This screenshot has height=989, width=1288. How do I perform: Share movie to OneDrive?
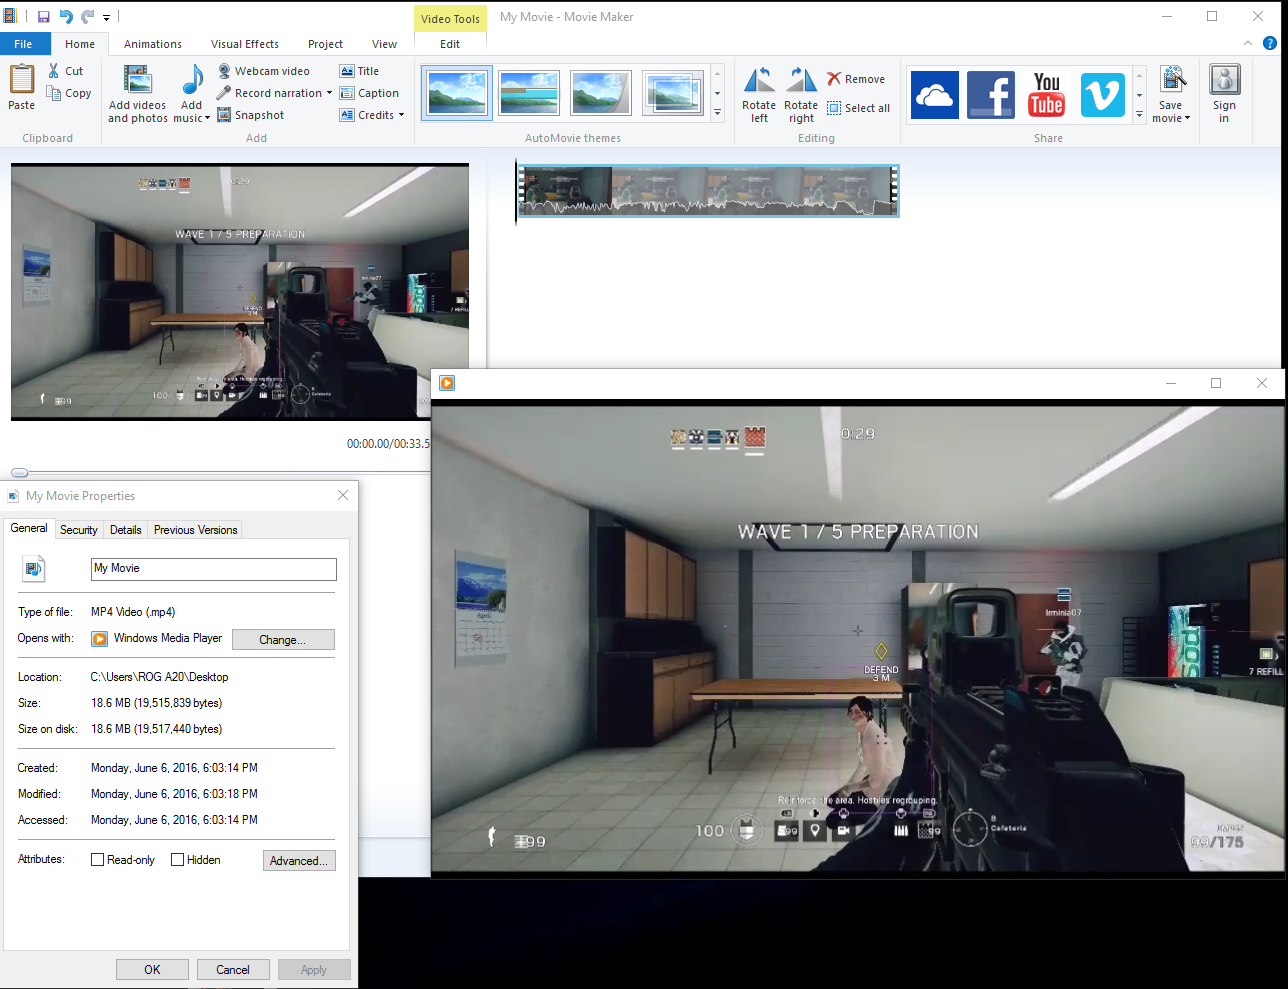(935, 95)
